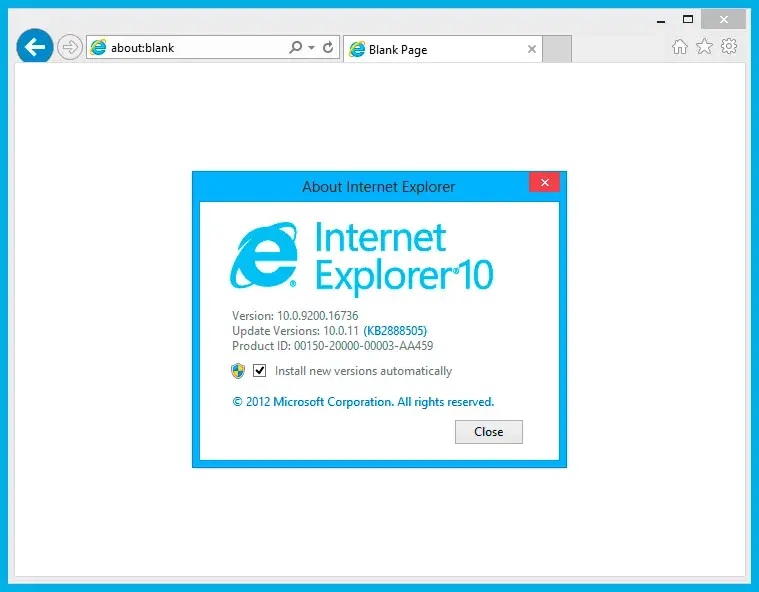Click the Close button in the dialog
759x592 pixels.
tap(488, 432)
